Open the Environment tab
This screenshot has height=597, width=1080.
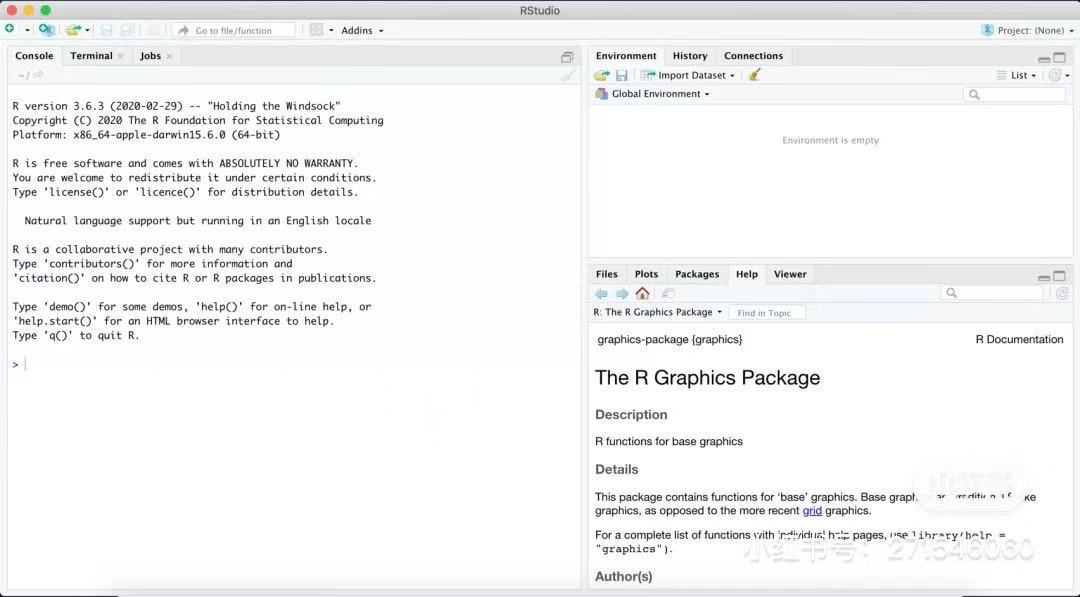(626, 56)
